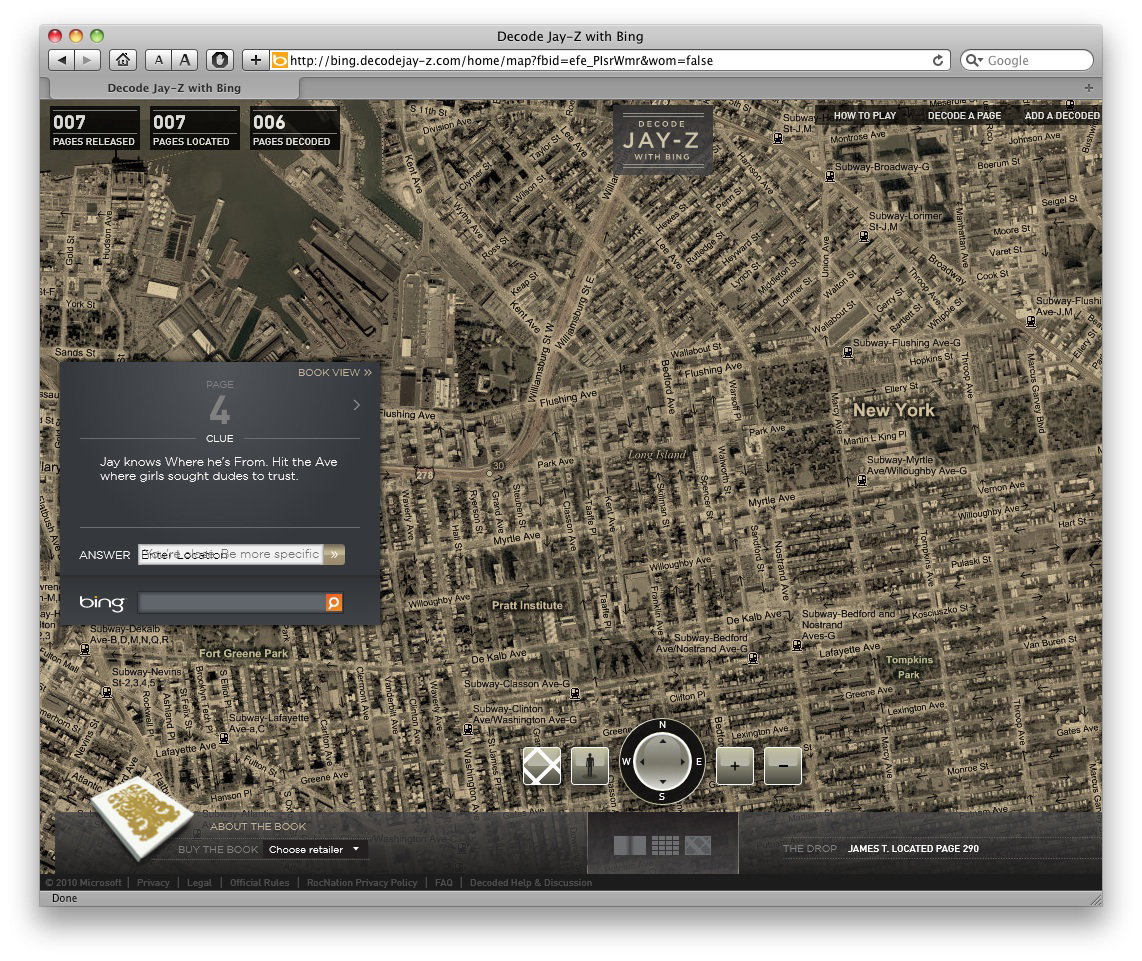Switch to streetside person view
1142x961 pixels.
click(x=590, y=766)
